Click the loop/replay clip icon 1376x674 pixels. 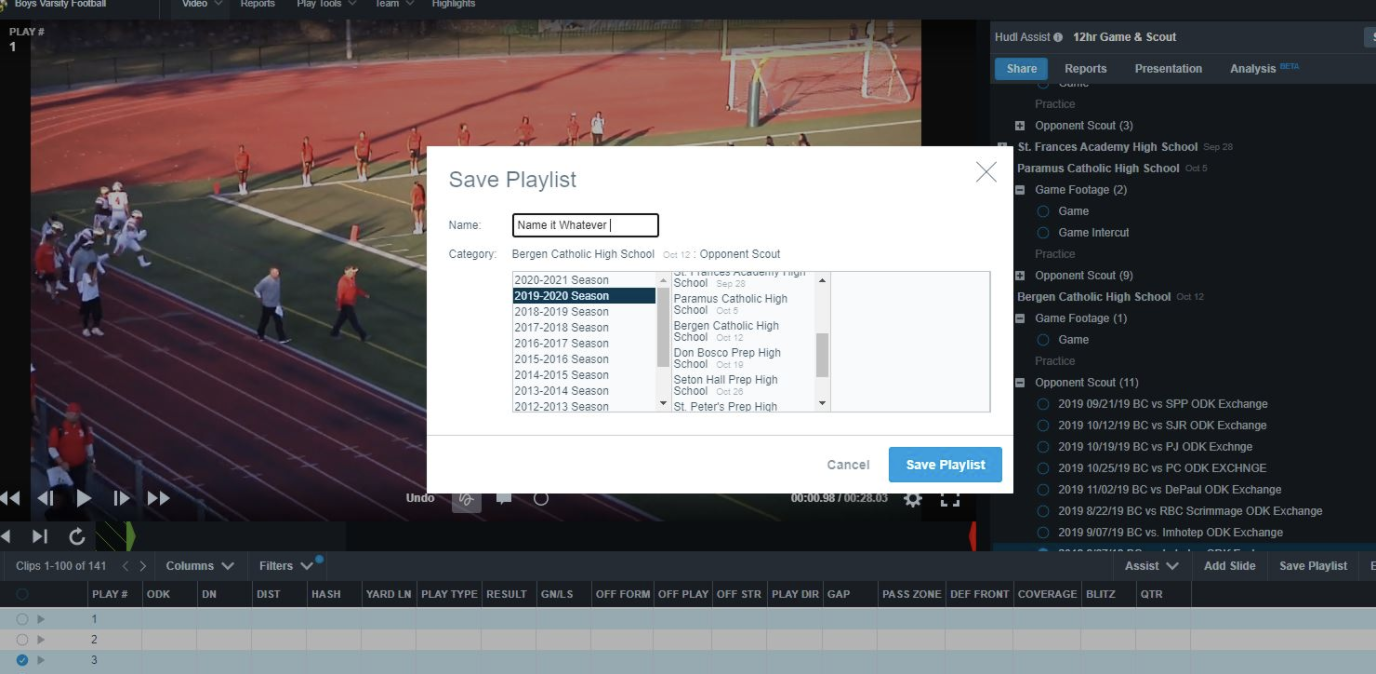[77, 537]
